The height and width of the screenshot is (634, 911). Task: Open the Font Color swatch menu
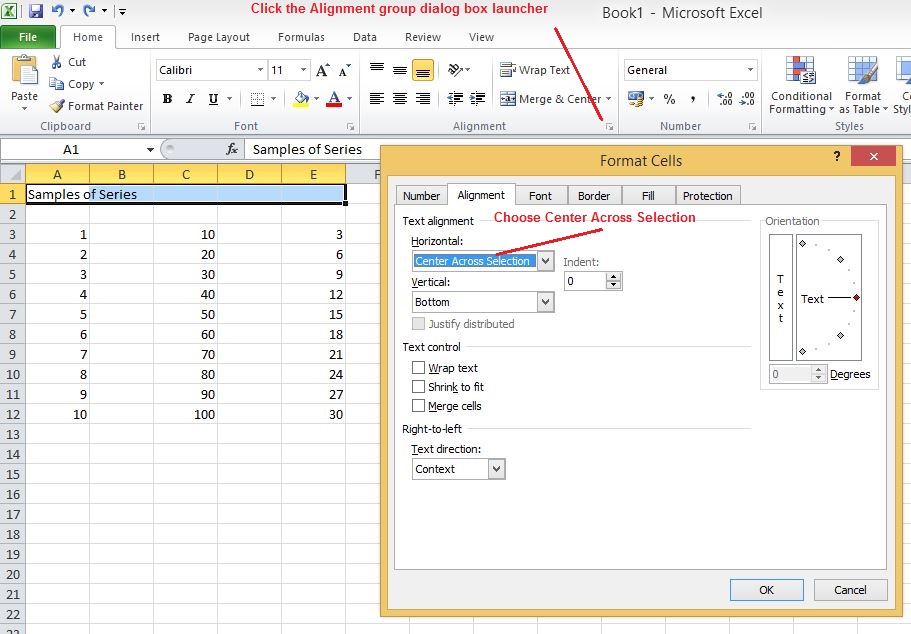tap(348, 99)
